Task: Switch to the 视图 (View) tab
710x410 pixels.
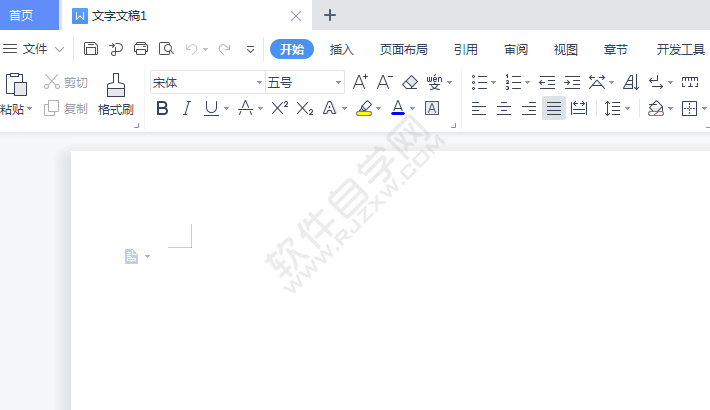Action: tap(566, 49)
